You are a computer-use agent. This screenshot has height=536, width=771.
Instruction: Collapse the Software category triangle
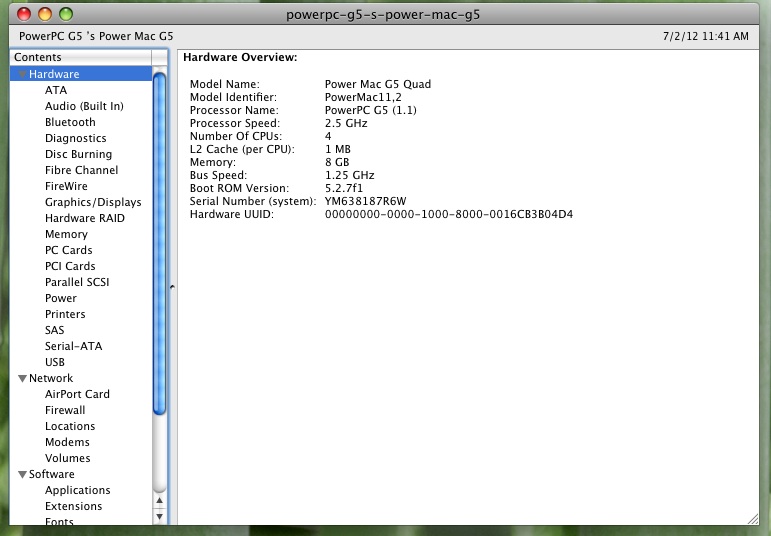23,474
